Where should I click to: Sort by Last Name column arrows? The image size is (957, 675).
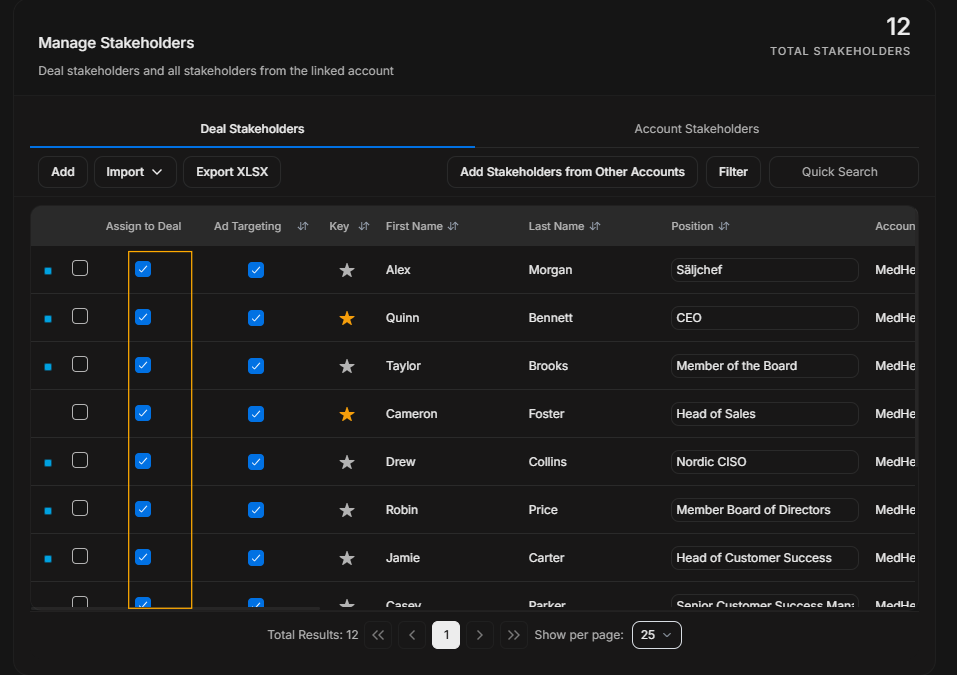[x=595, y=226]
